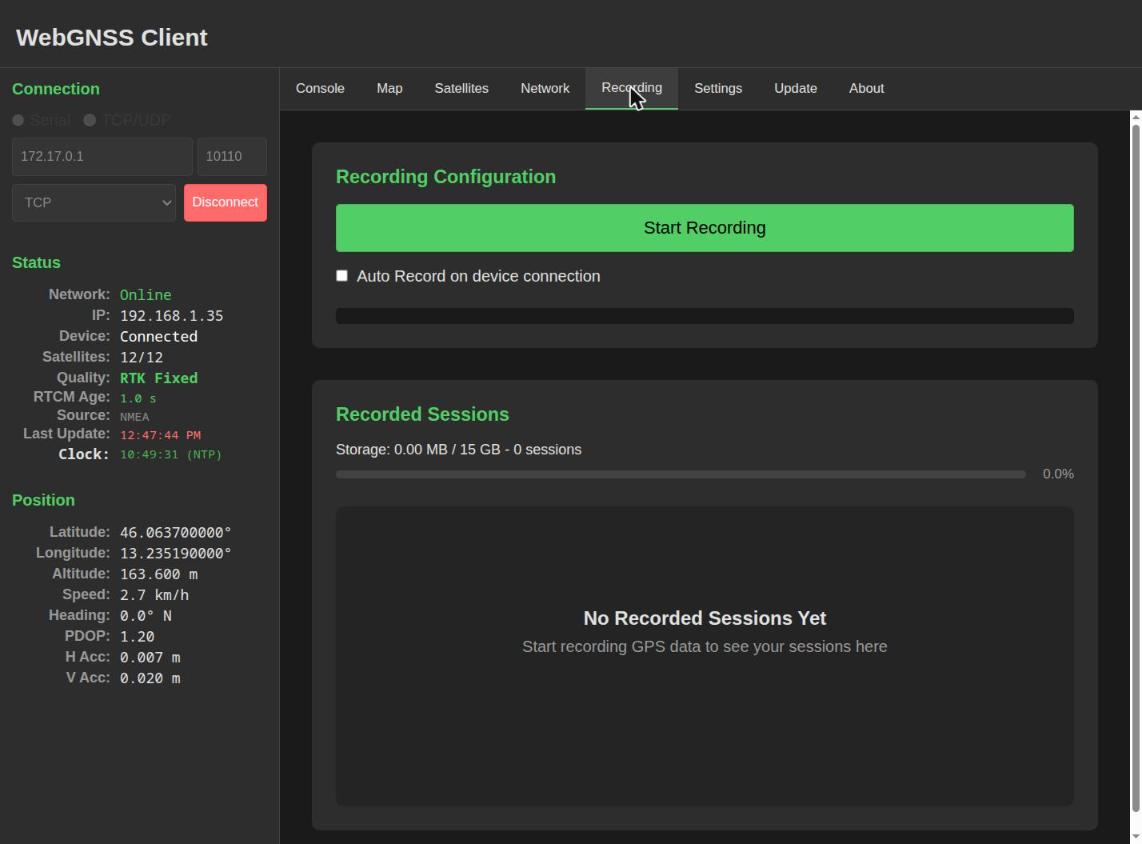This screenshot has width=1142, height=844.
Task: Open the Settings tab
Action: [x=718, y=88]
